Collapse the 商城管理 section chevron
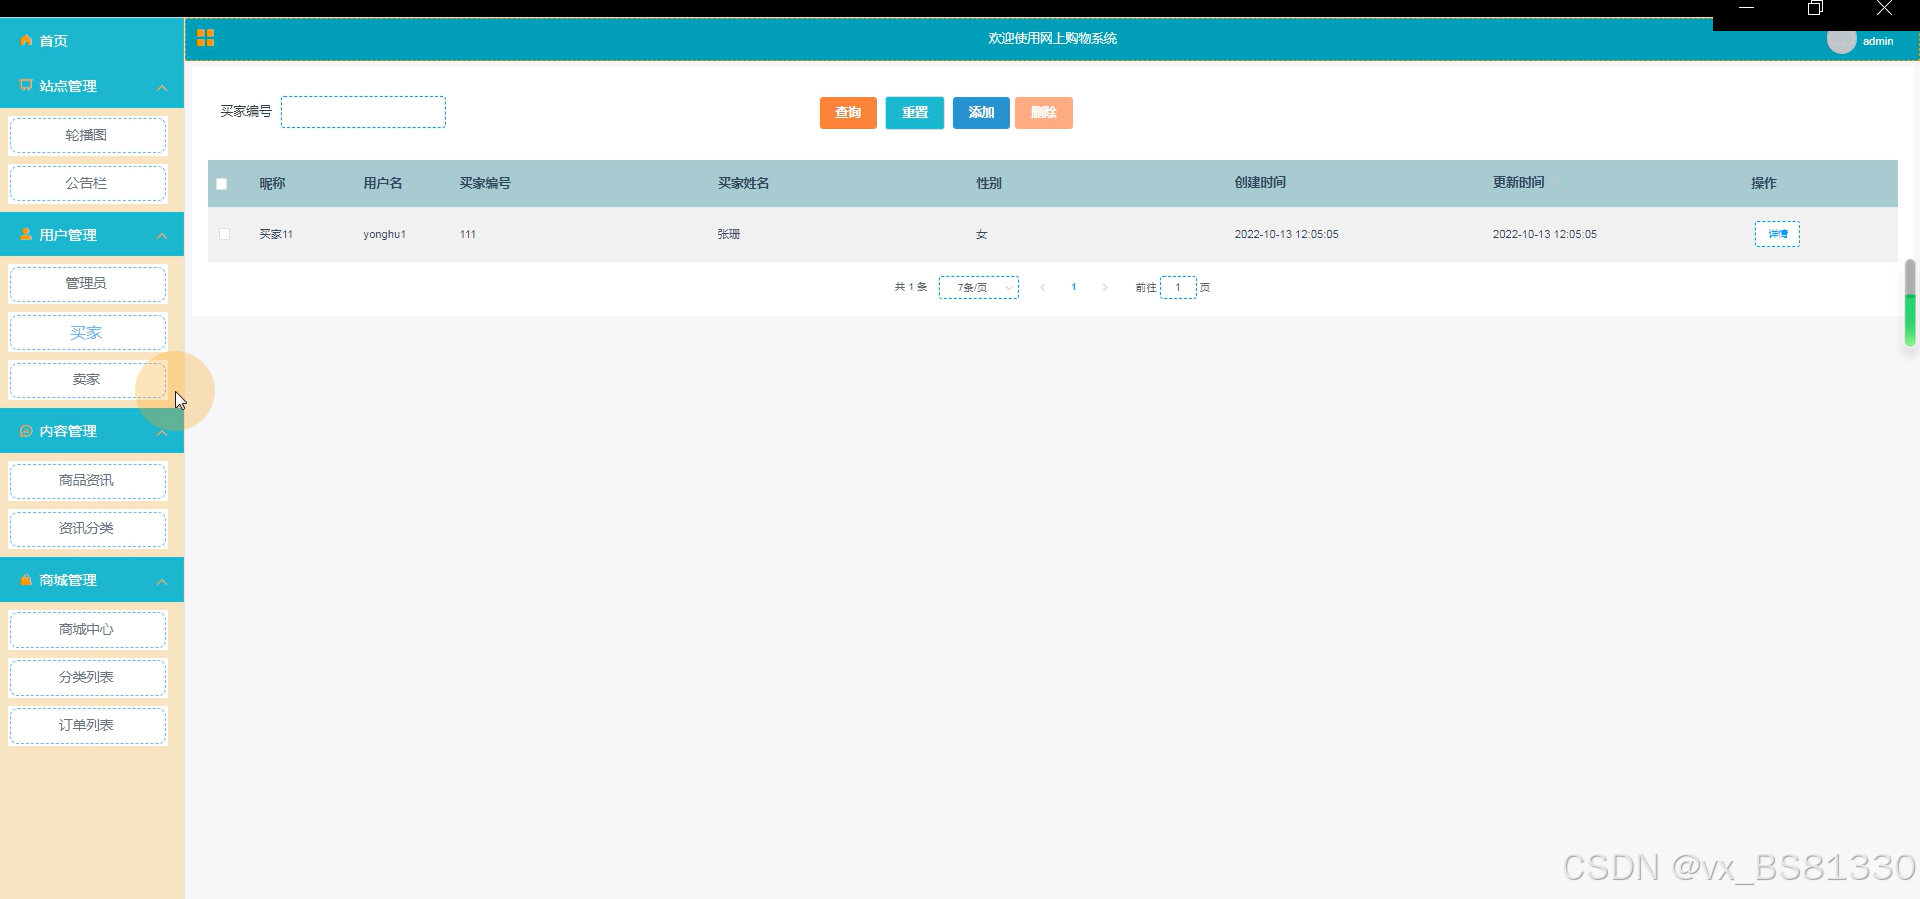Screen dimensions: 1920x899 (162, 581)
